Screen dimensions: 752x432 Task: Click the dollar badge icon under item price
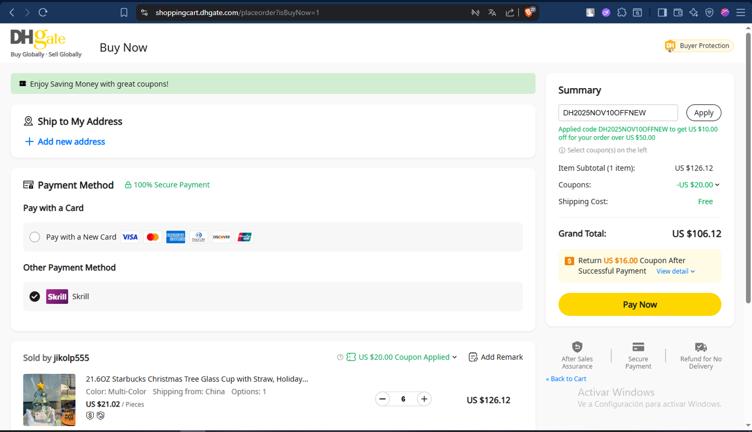(x=90, y=416)
